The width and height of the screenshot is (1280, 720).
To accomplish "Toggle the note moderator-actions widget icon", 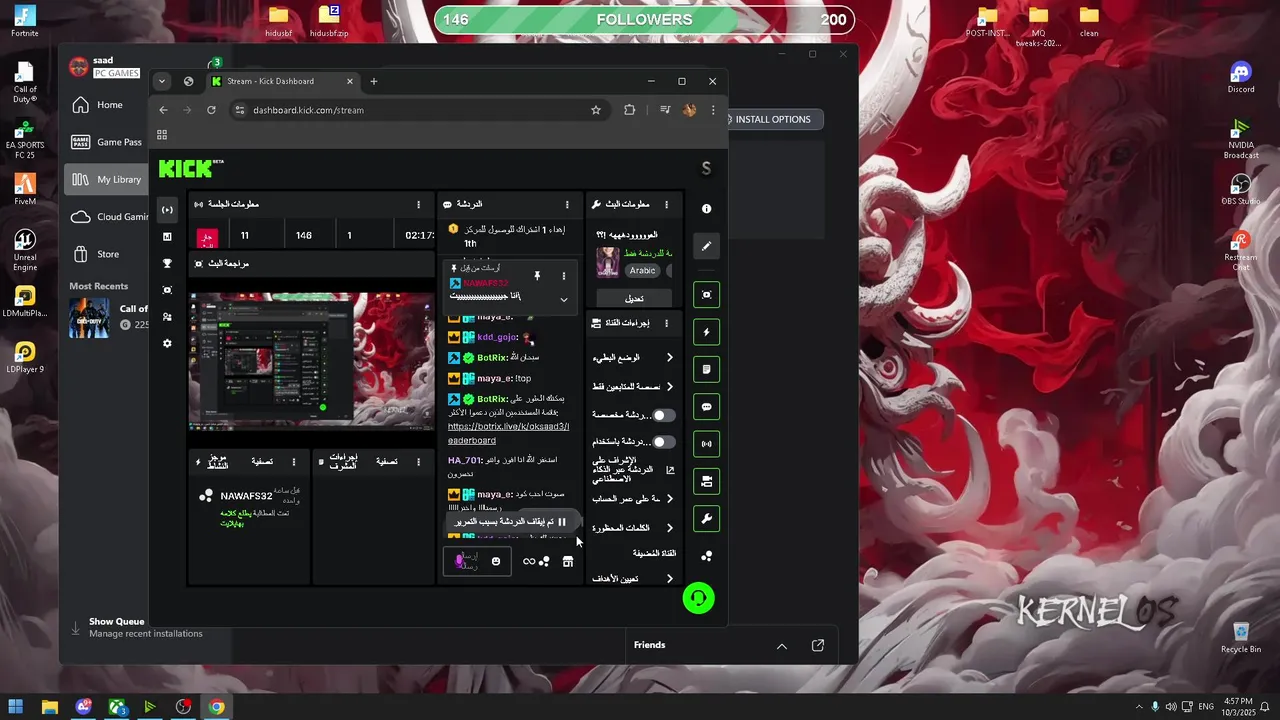I will click(706, 370).
